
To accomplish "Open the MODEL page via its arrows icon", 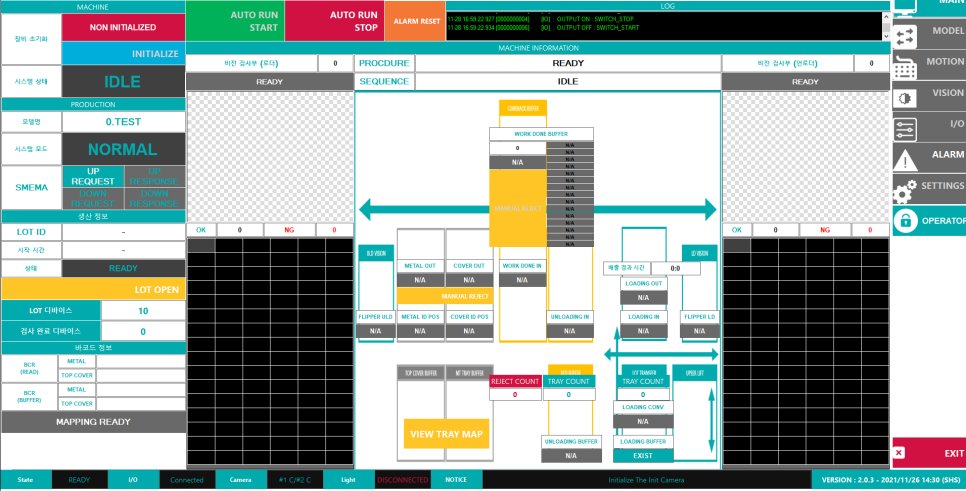I will tap(905, 36).
